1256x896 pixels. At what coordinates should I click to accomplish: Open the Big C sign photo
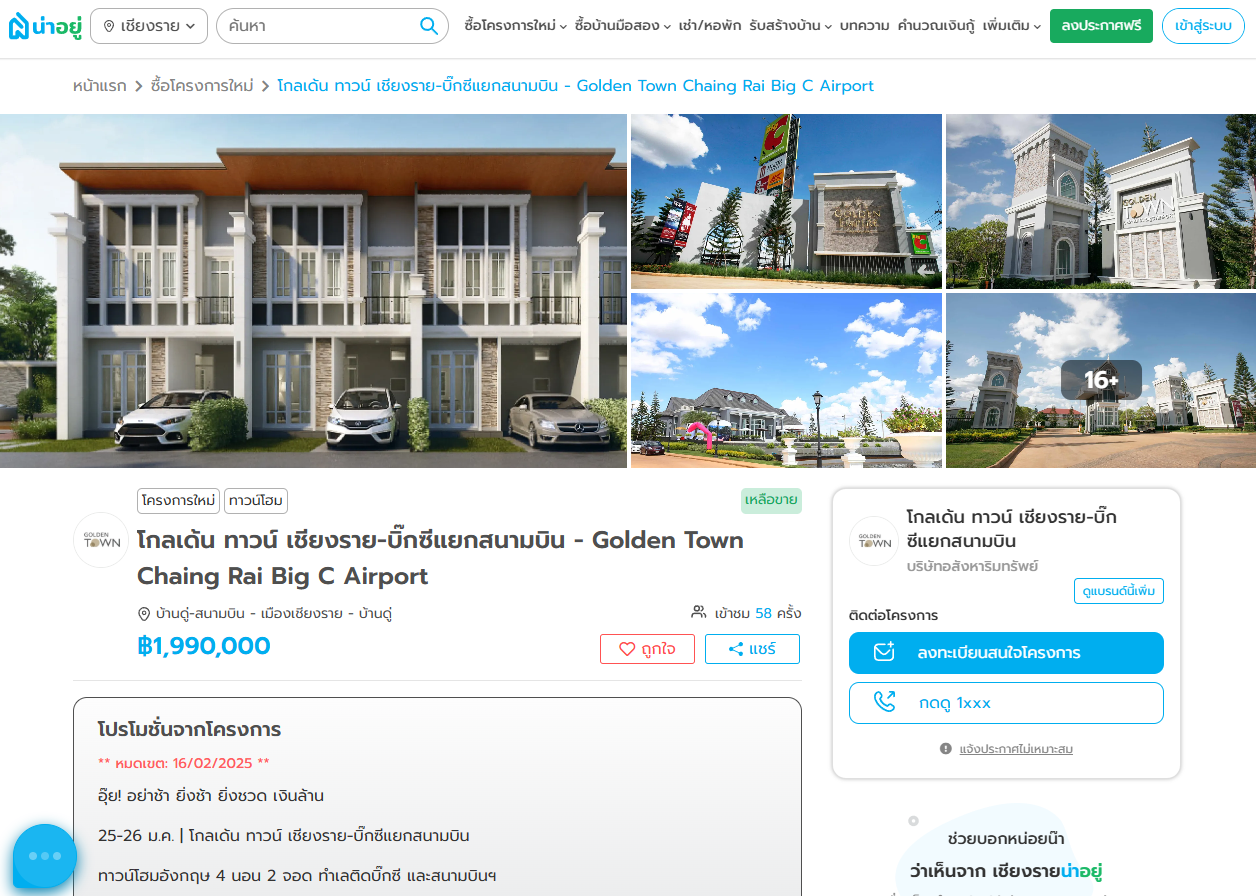point(786,201)
